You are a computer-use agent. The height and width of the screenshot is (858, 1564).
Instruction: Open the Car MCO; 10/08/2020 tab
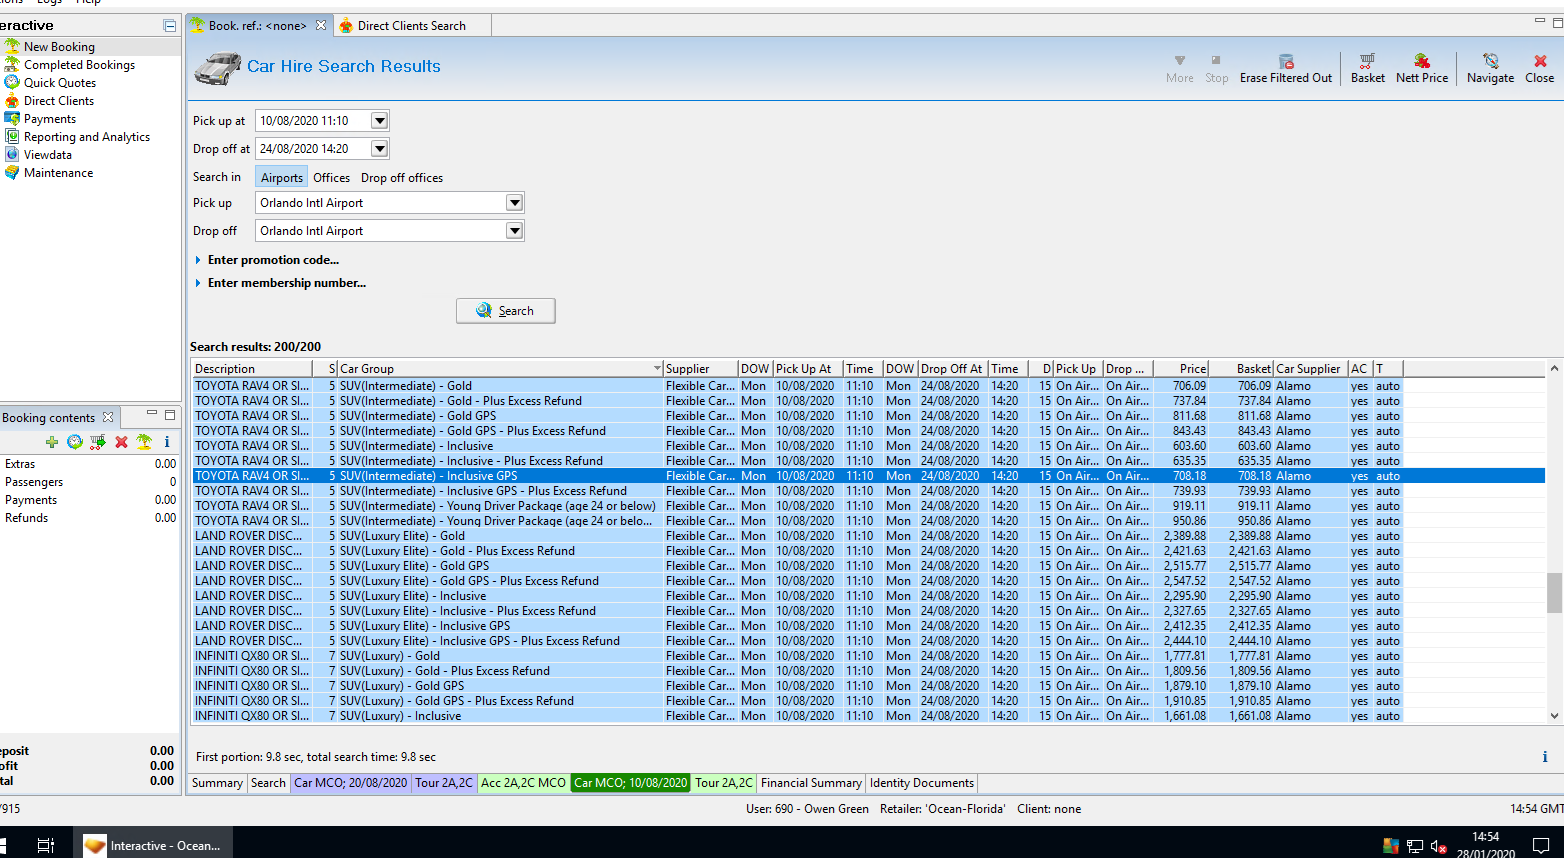tap(630, 783)
